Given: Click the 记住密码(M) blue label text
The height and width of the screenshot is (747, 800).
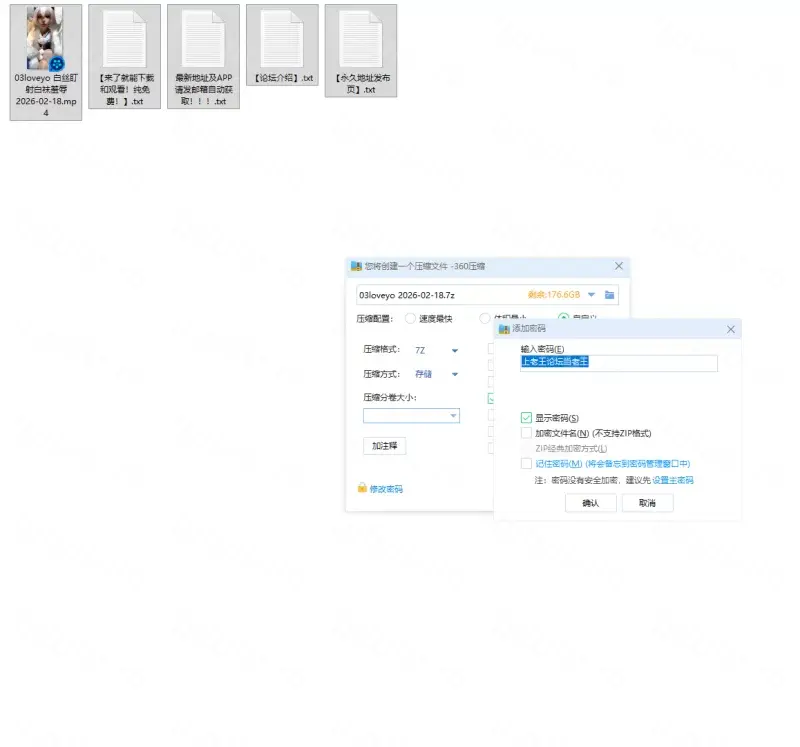Looking at the screenshot, I should (612, 464).
